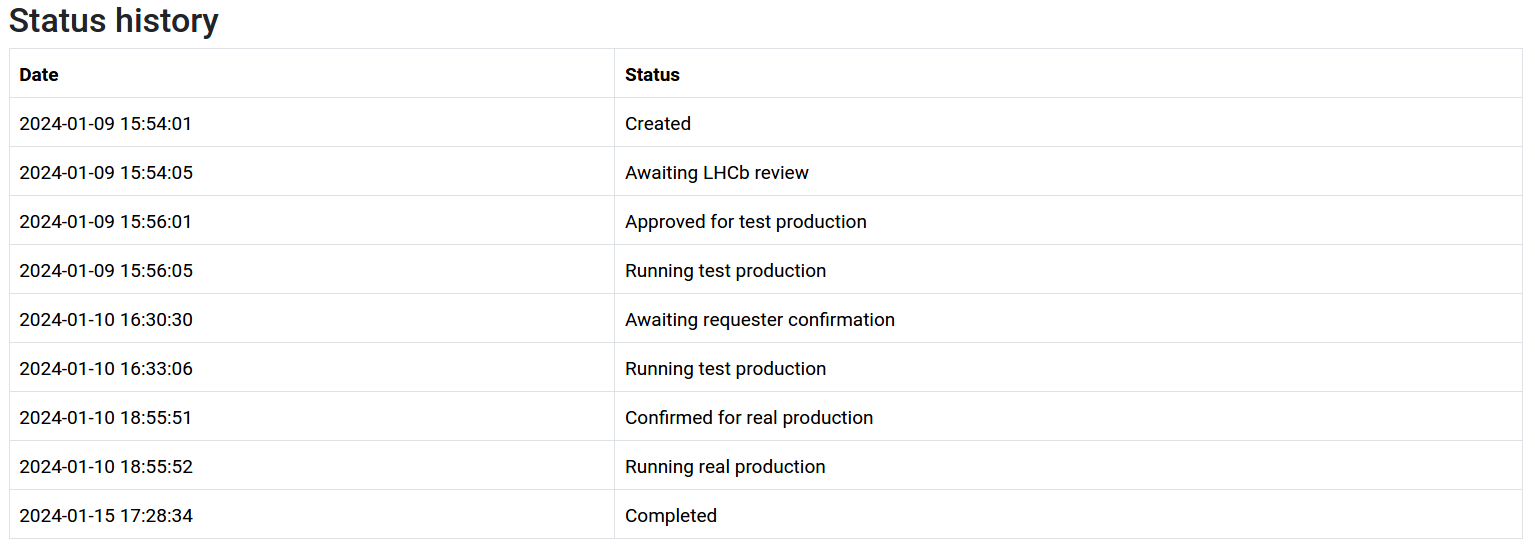Screen dimensions: 1535x547
Task: Click the 2024-01-10 16:33:06 date cell
Action: (x=106, y=369)
